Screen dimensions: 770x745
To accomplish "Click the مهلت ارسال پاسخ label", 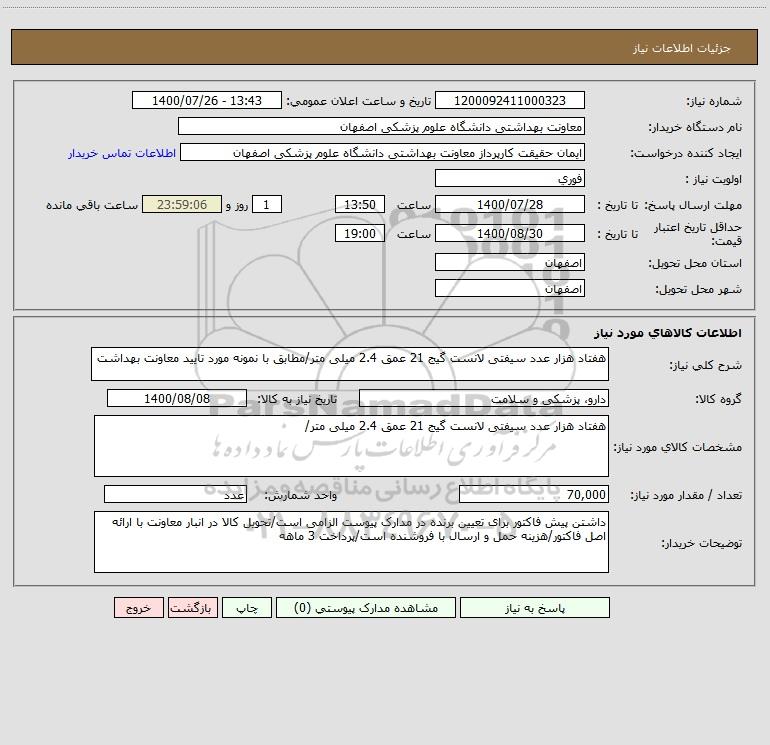I will (x=693, y=205).
